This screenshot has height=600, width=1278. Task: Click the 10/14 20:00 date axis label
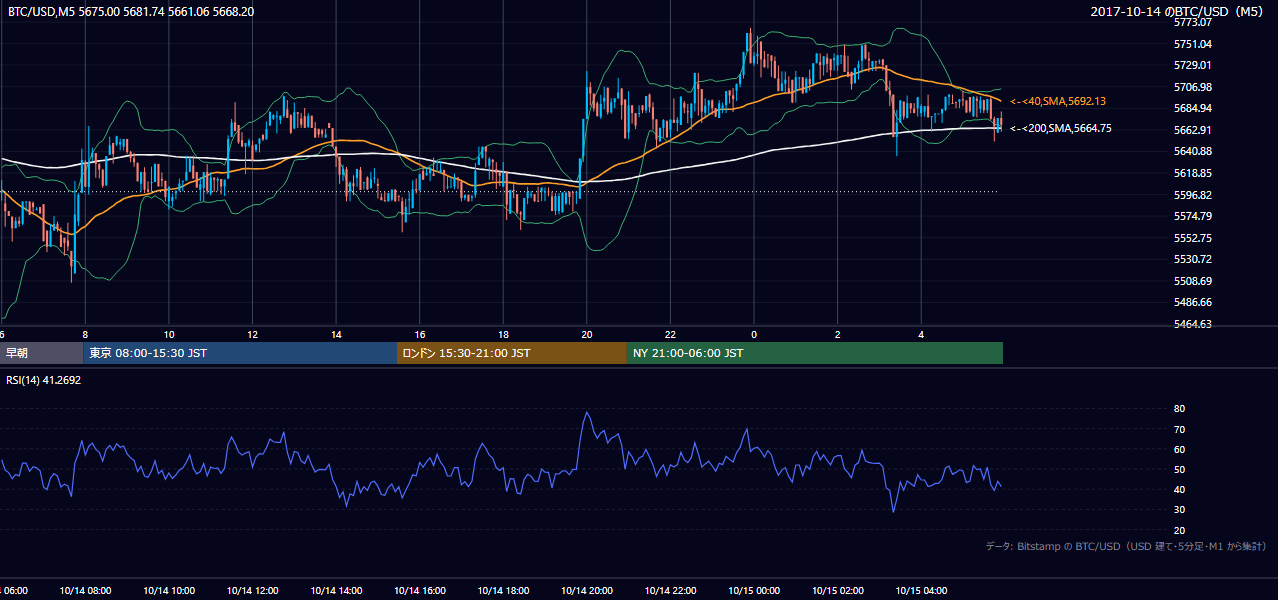coord(586,590)
